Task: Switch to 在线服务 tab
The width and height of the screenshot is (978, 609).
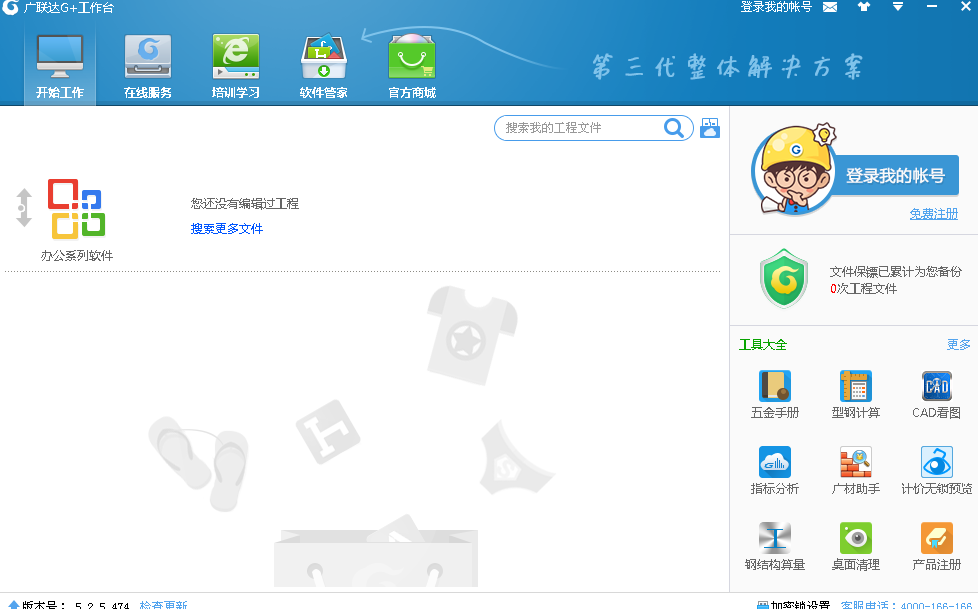Action: click(148, 67)
